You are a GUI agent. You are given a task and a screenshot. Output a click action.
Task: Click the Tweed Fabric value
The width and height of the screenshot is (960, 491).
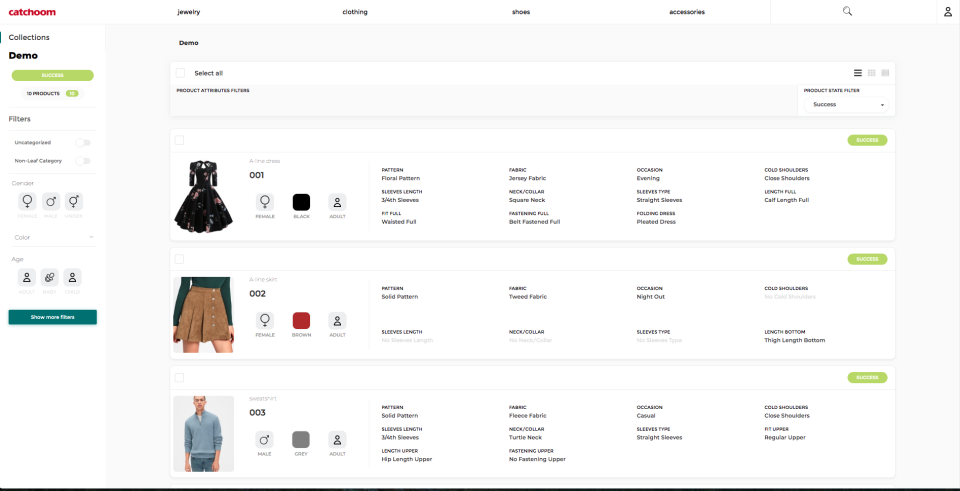tap(528, 297)
